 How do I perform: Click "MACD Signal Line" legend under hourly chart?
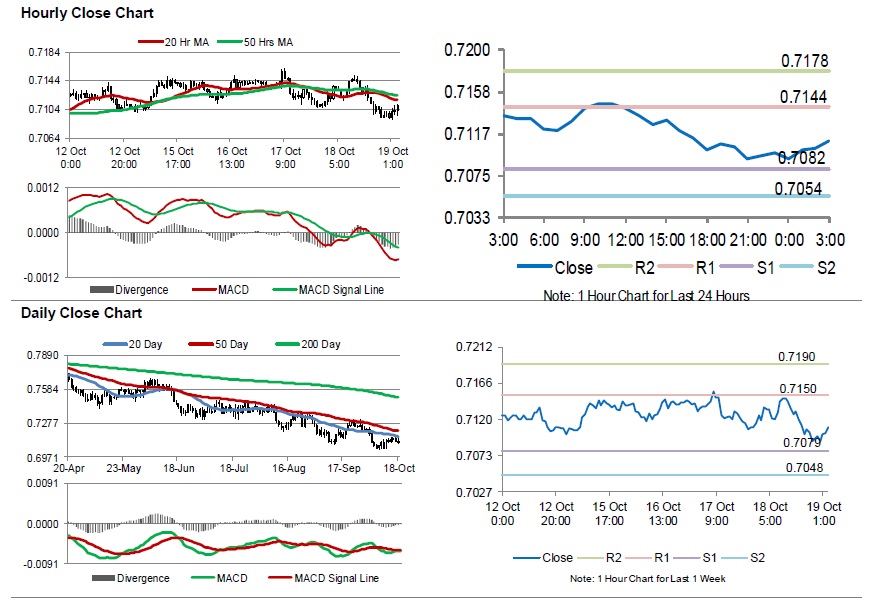pyautogui.click(x=328, y=290)
